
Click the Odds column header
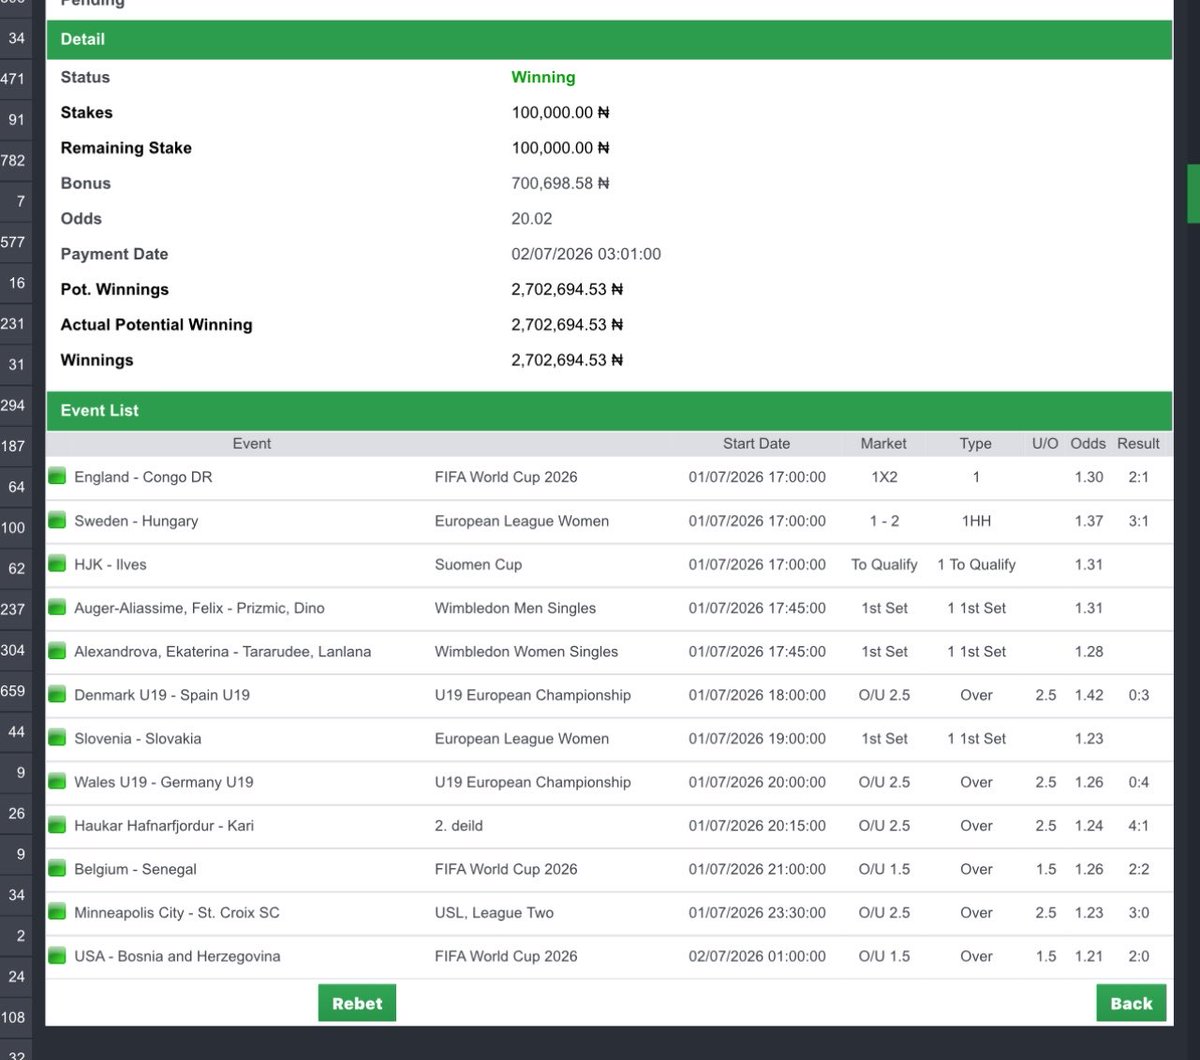click(x=1088, y=443)
